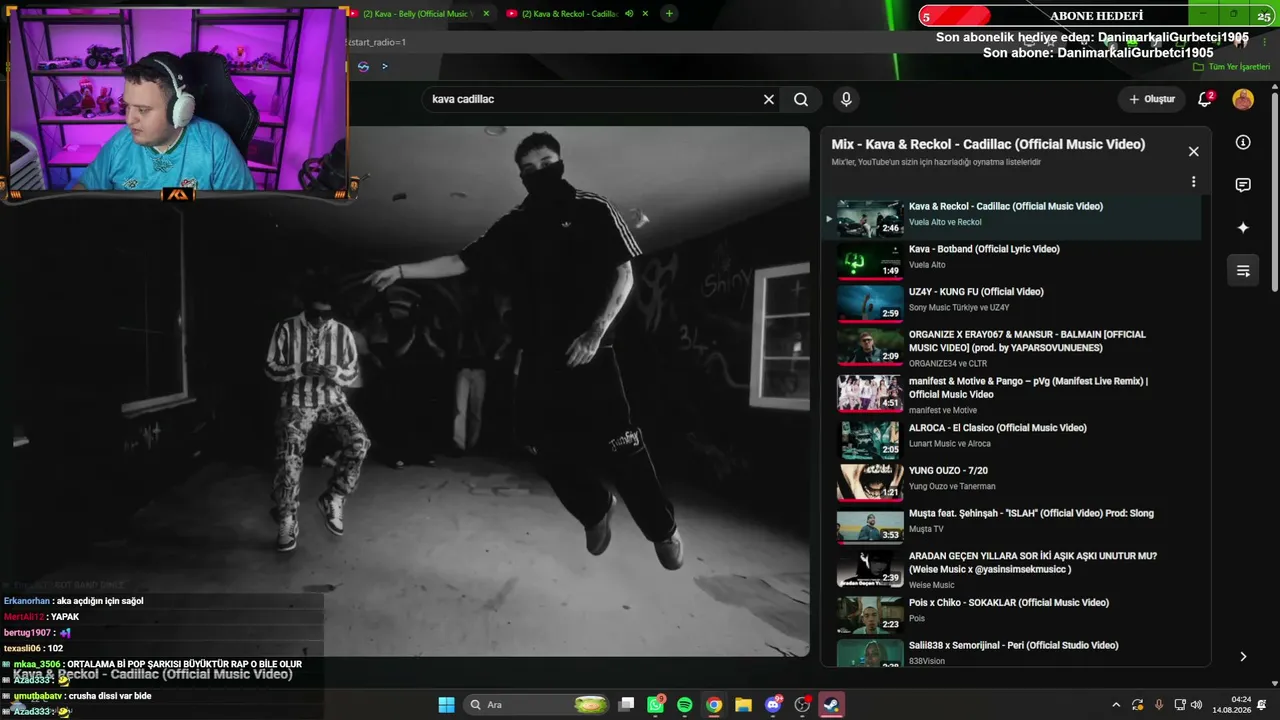Viewport: 1280px width, 720px height.
Task: Click channel name Weise Music
Action: click(x=931, y=585)
